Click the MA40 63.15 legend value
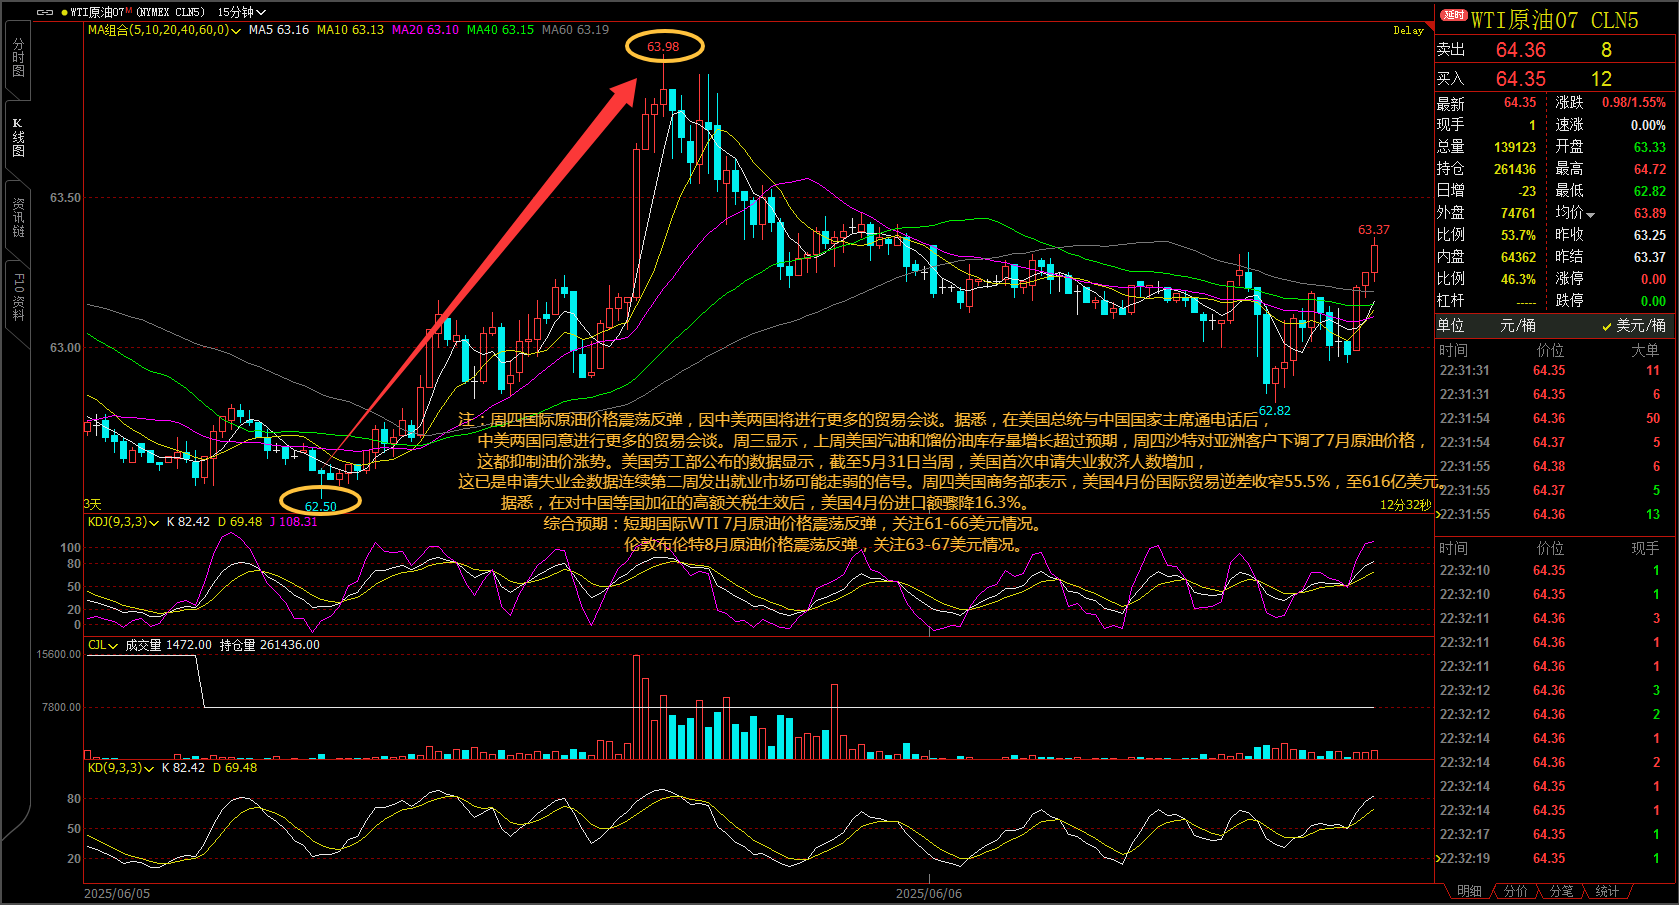This screenshot has height=905, width=1679. 500,30
